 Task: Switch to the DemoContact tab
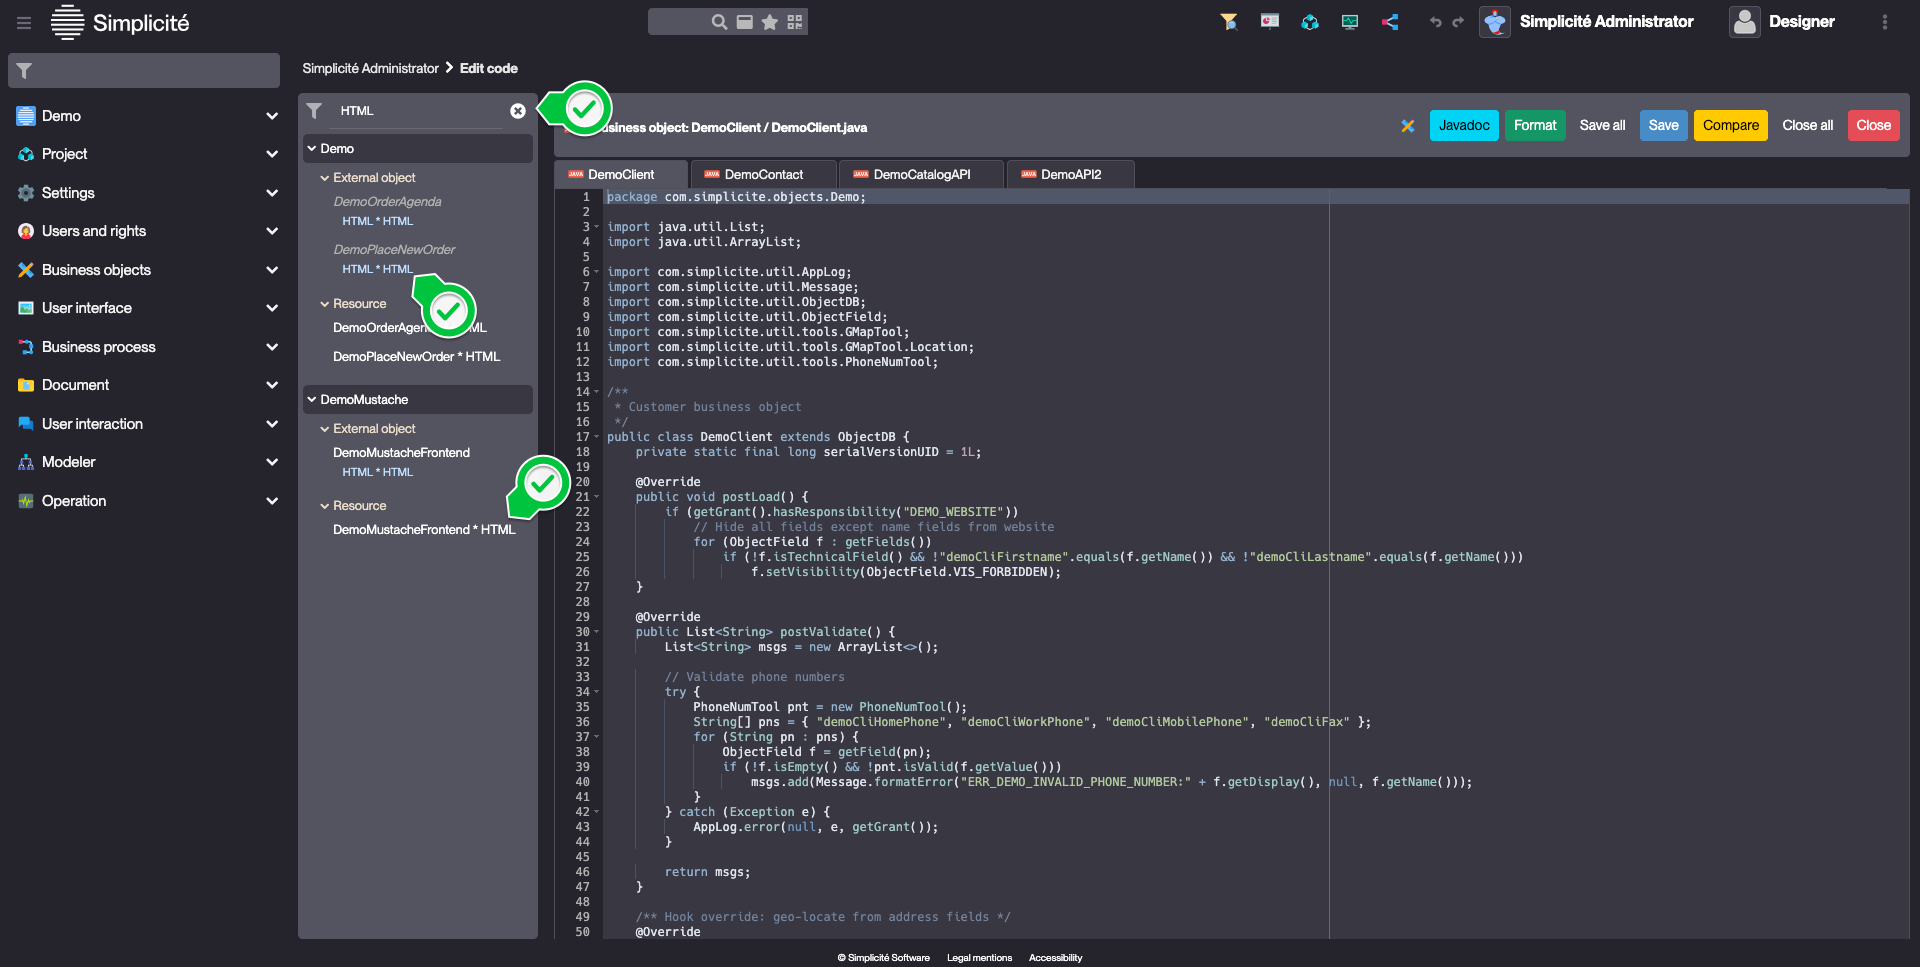[763, 173]
